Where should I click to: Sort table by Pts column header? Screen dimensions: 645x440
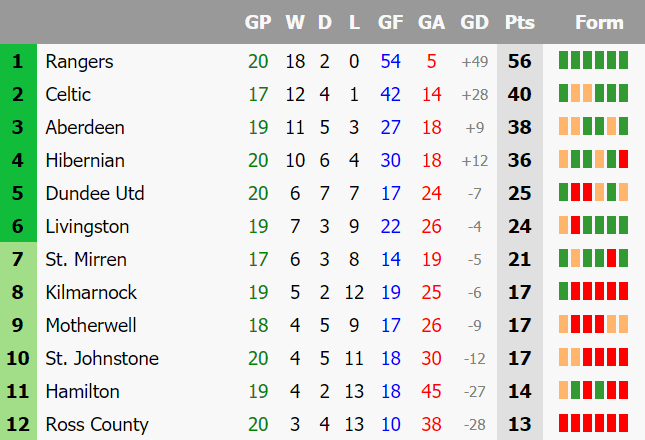[520, 22]
